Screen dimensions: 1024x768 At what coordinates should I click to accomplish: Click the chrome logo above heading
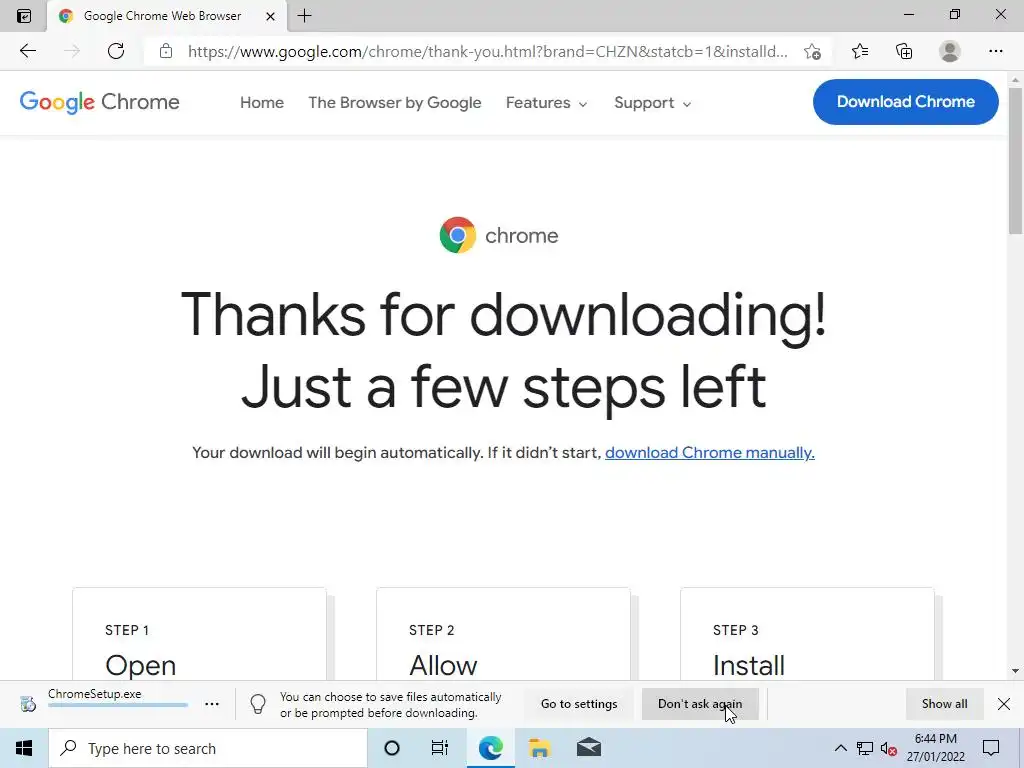tap(499, 235)
